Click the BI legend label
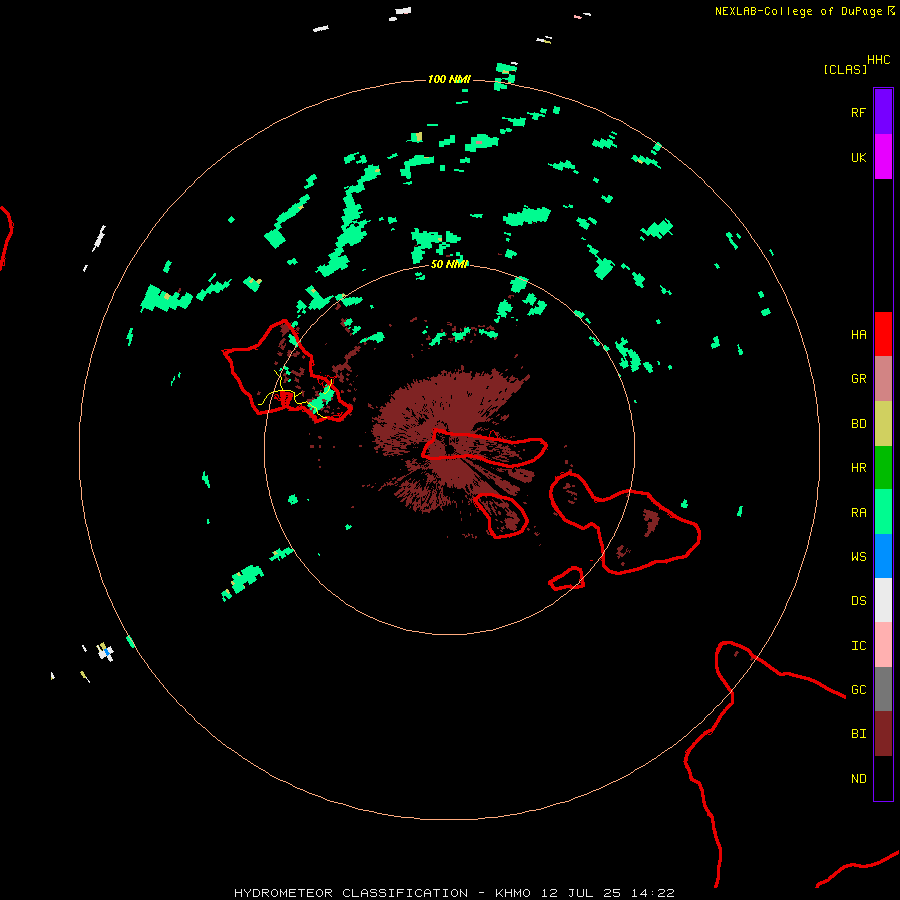The height and width of the screenshot is (900, 900). click(x=858, y=734)
